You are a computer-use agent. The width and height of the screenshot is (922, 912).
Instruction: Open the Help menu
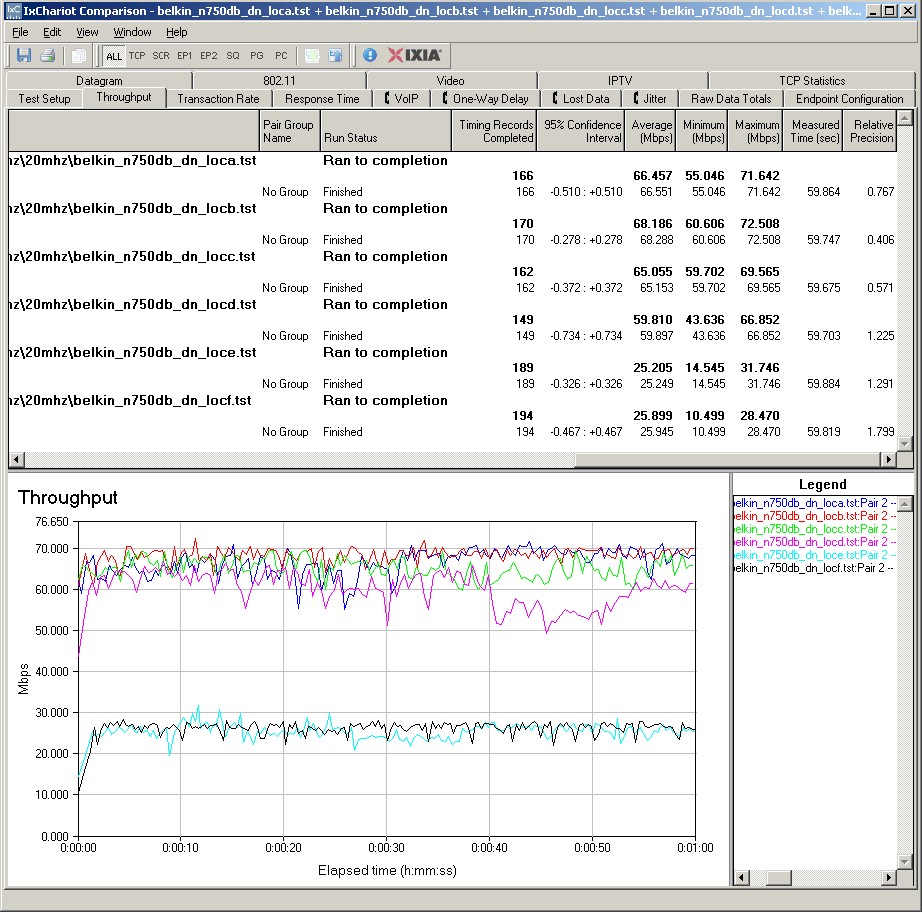[x=176, y=32]
